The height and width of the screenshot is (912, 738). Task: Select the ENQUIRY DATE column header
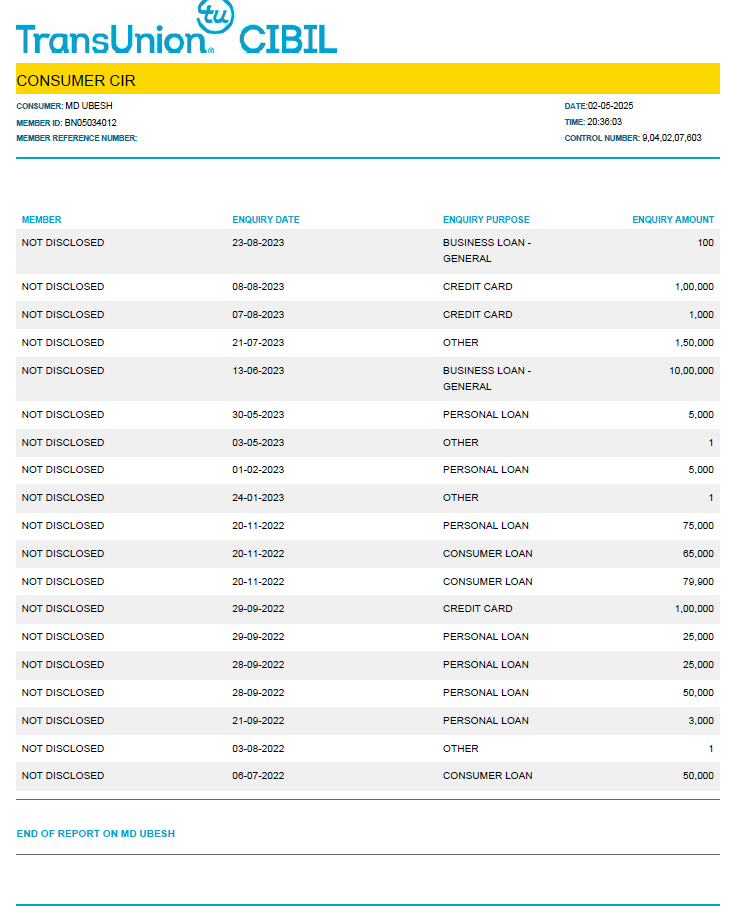click(x=266, y=220)
